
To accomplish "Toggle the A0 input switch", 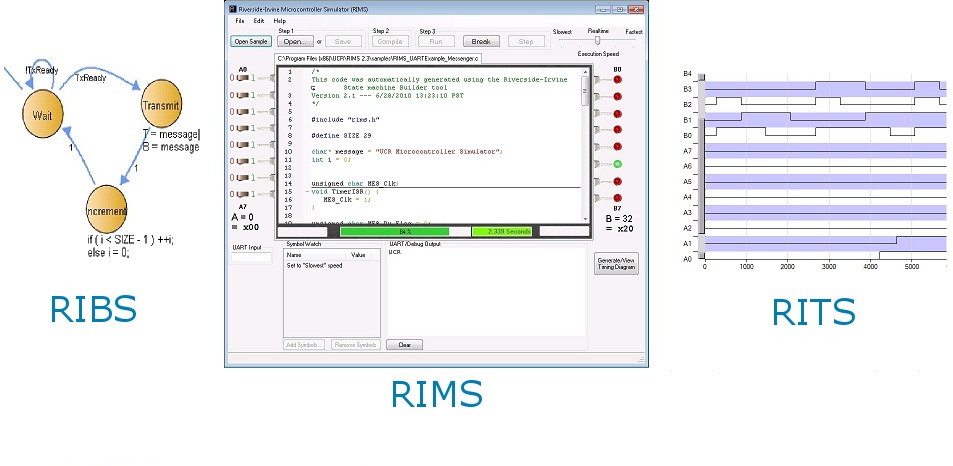I will (243, 79).
